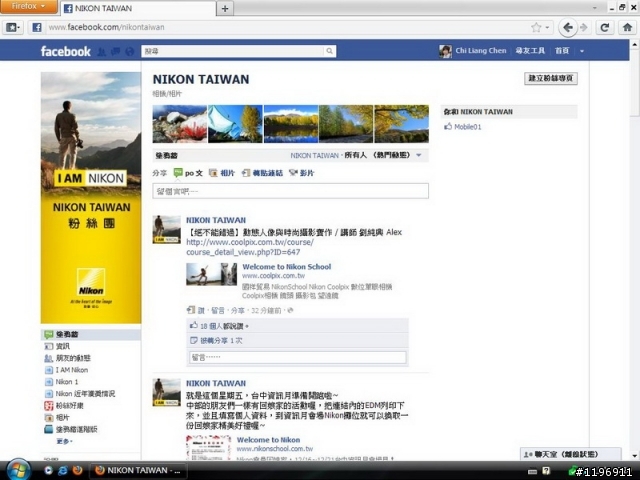Open I AM Nikon sidebar tab
This screenshot has width=640, height=480.
(x=71, y=370)
